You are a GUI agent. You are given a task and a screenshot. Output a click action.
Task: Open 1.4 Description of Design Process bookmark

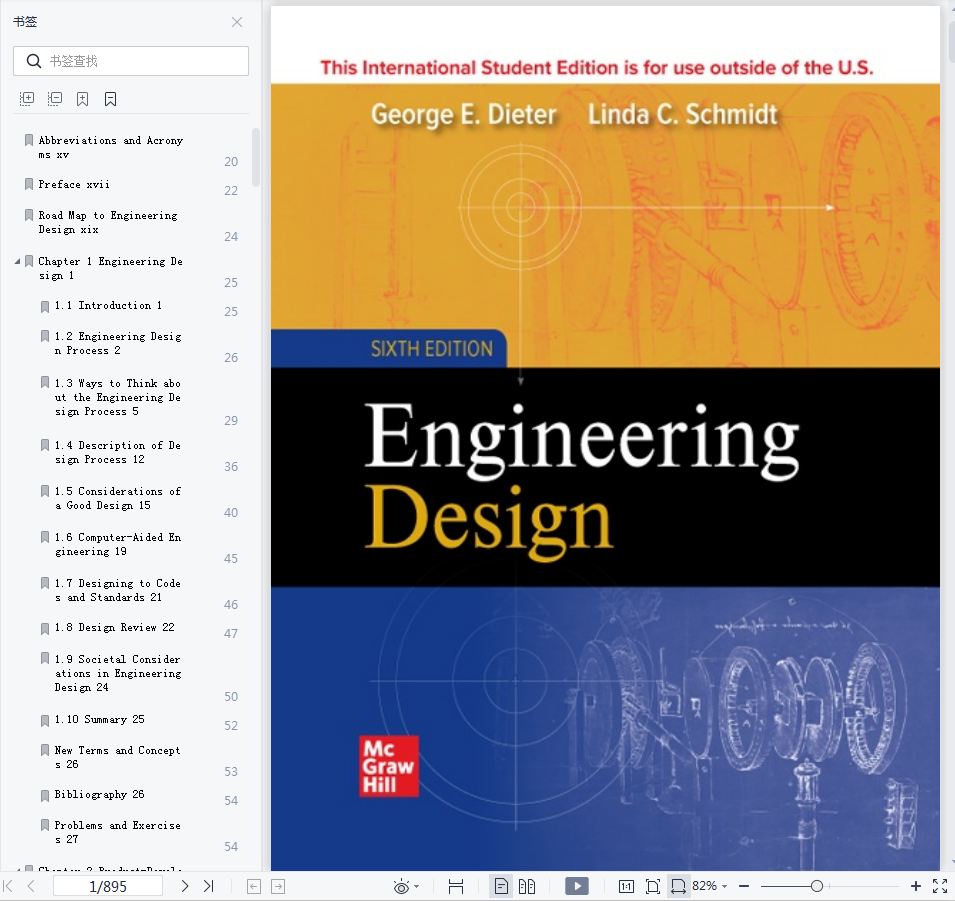point(118,453)
